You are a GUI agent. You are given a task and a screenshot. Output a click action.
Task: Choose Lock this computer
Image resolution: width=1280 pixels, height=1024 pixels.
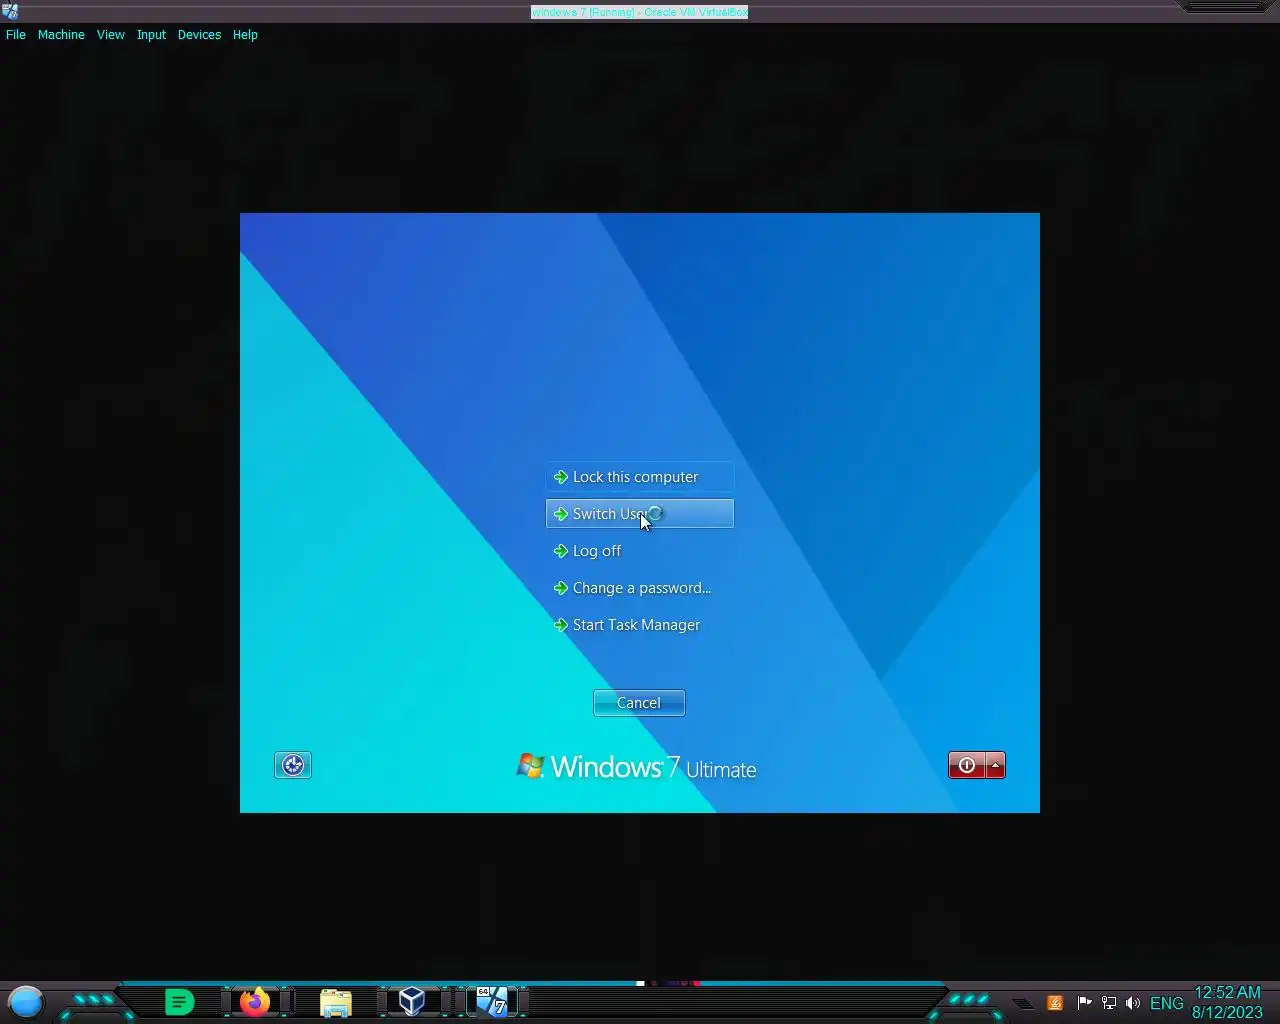click(x=640, y=477)
